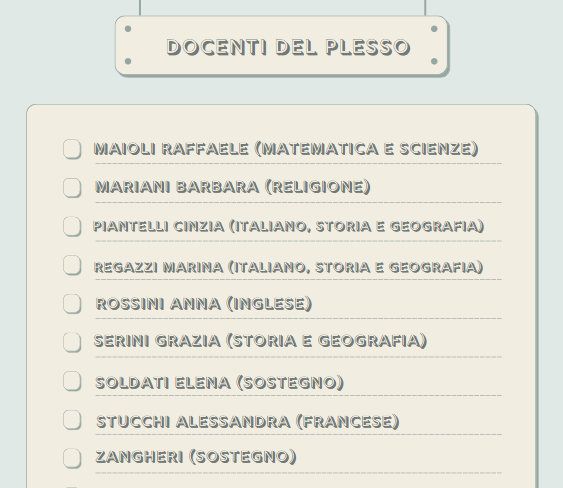Screen dimensions: 563x488
Task: Click the Serini Grazia (Storia e Geografia) text
Action: click(x=260, y=341)
